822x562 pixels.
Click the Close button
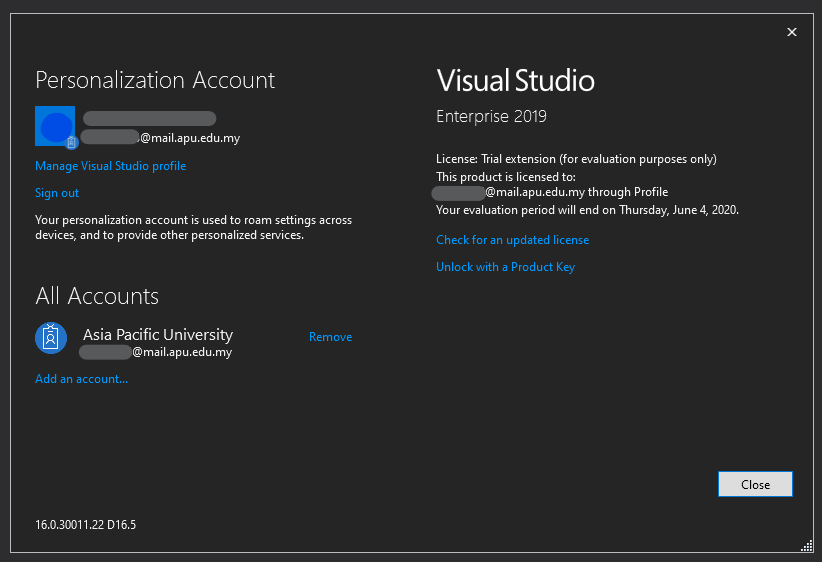click(x=755, y=484)
